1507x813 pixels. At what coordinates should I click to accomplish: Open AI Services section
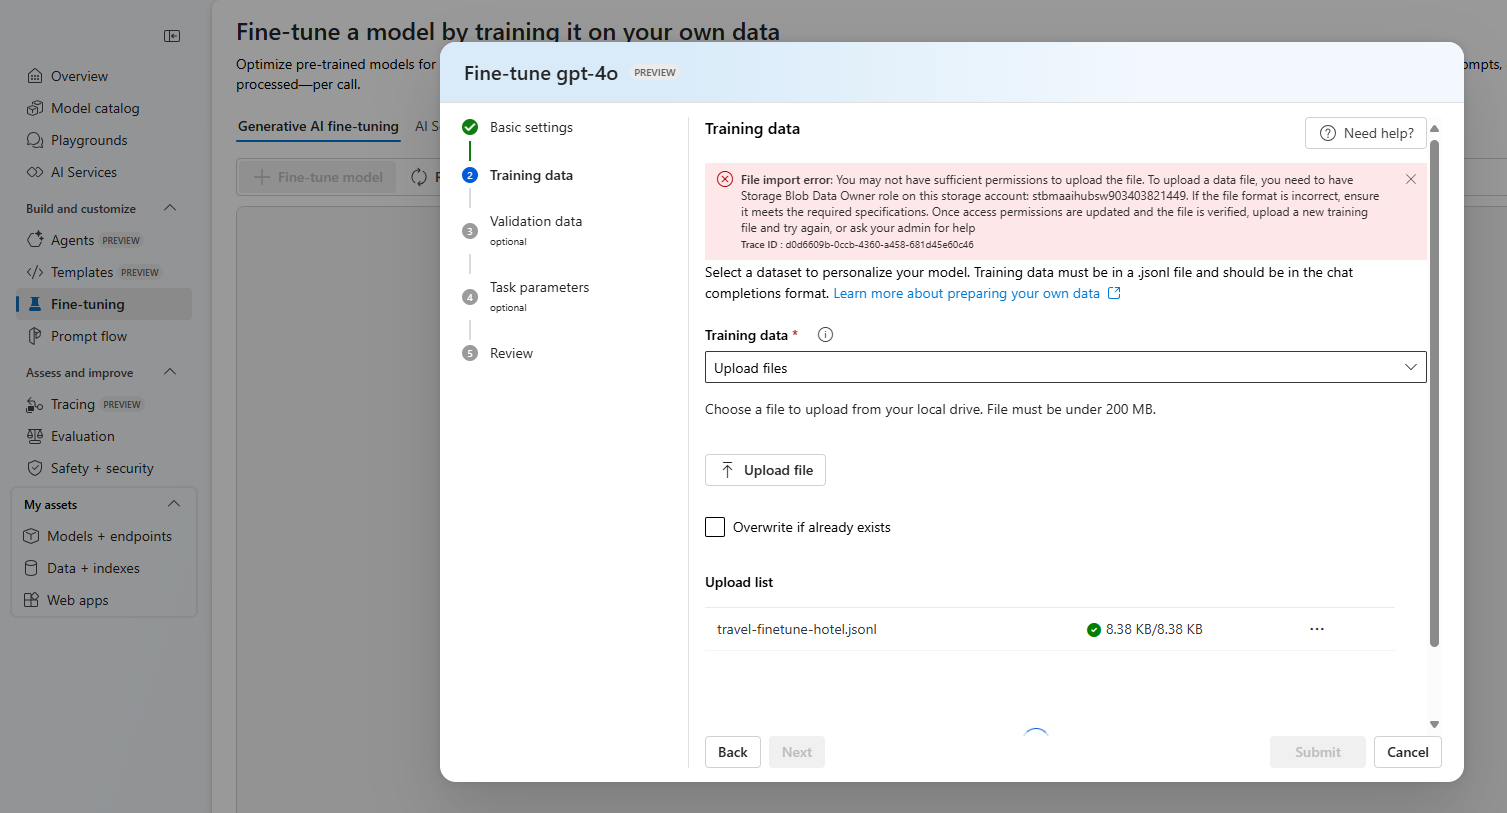(84, 172)
